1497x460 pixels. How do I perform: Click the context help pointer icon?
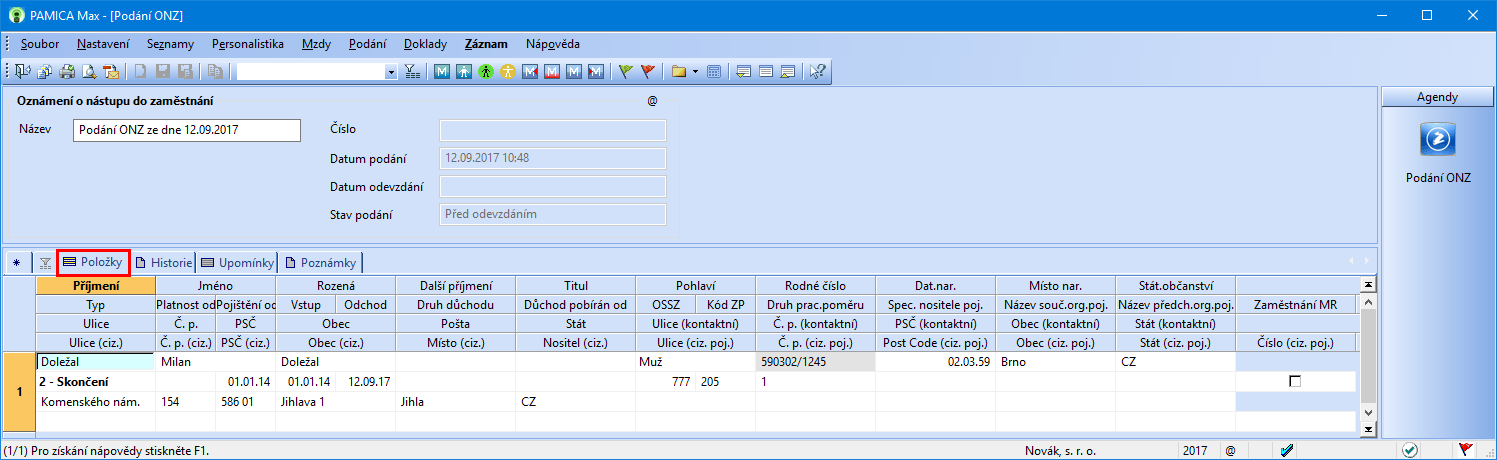[x=817, y=71]
